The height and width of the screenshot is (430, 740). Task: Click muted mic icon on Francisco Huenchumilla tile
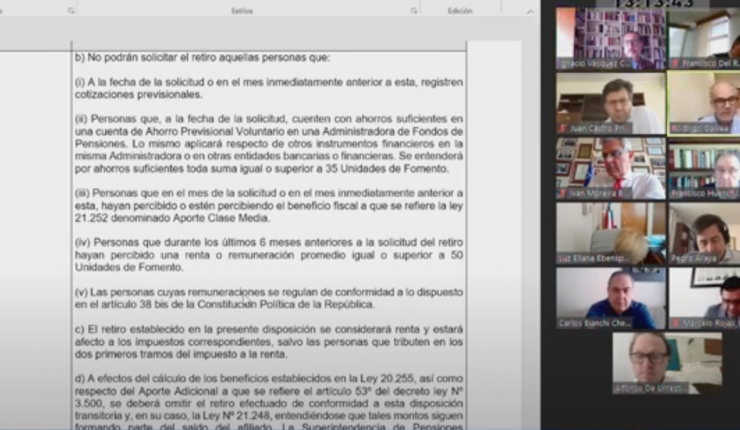(x=673, y=193)
